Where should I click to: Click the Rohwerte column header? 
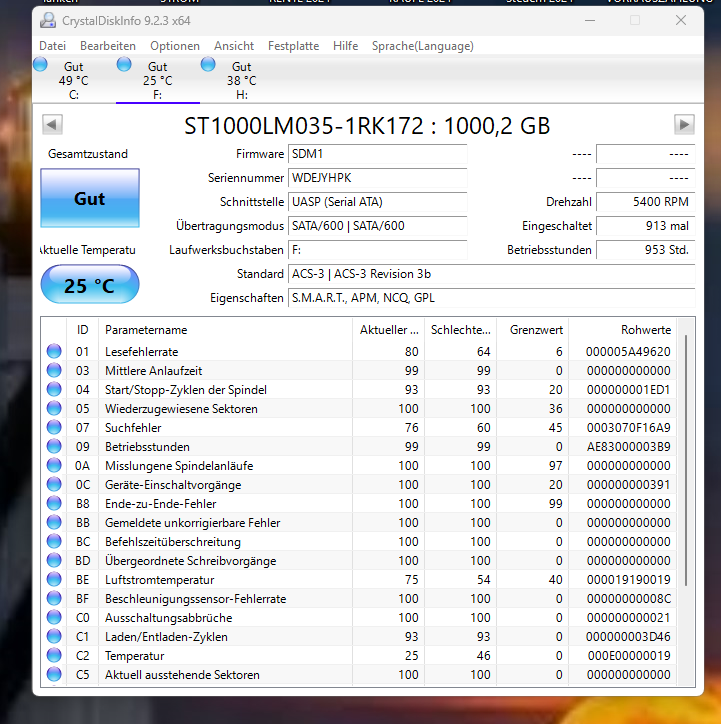[x=623, y=330]
